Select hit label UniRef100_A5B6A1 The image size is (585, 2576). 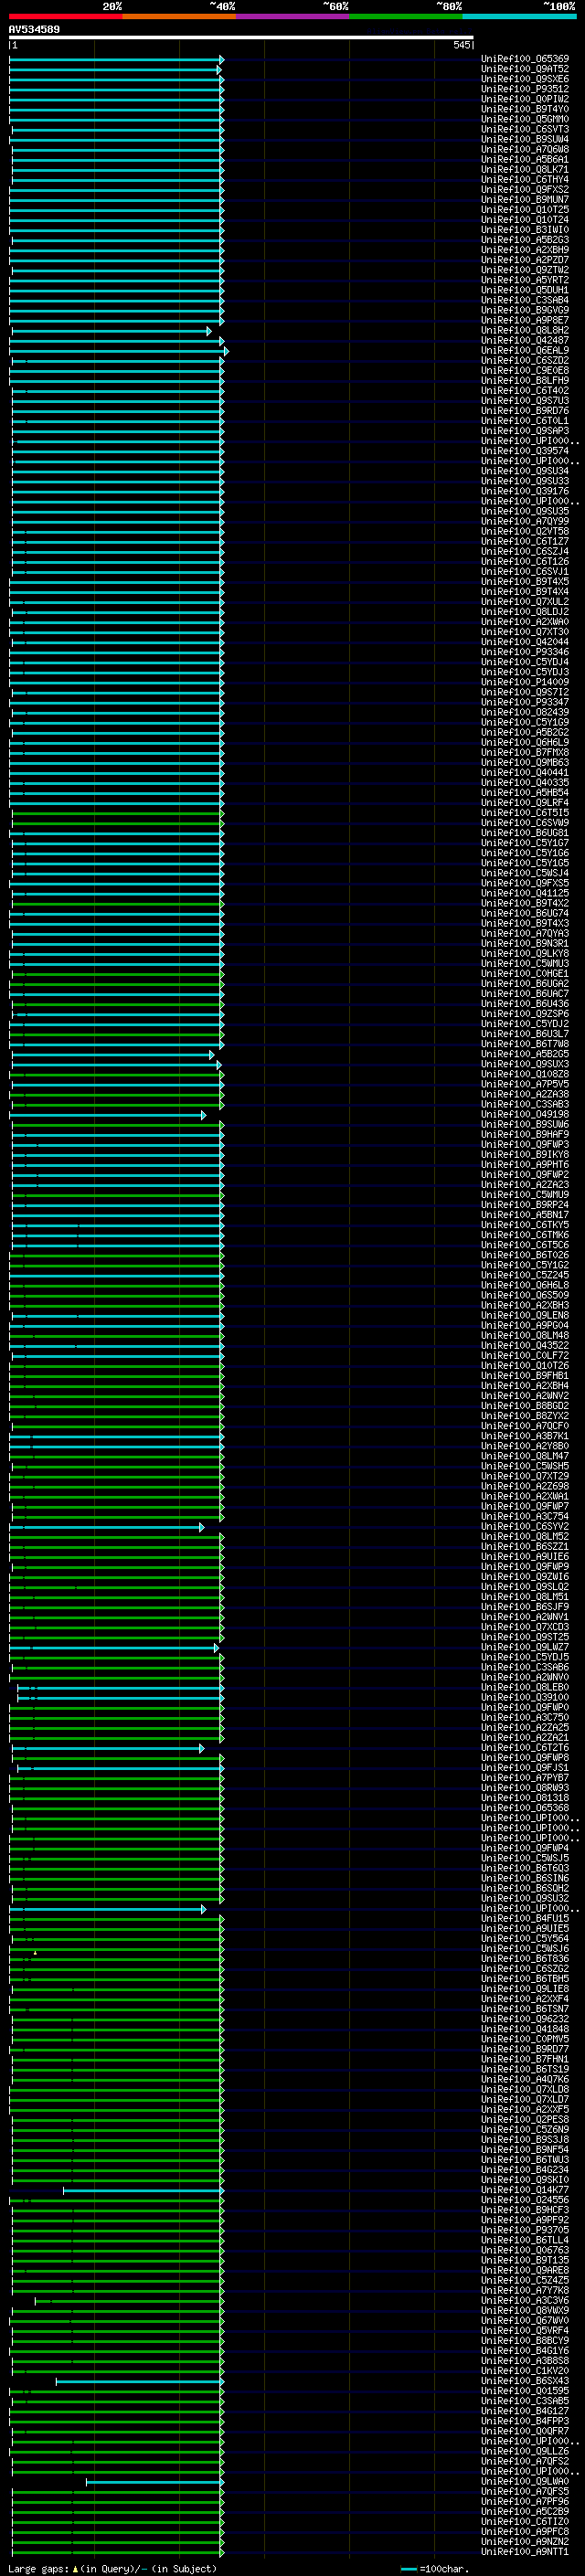tap(525, 159)
